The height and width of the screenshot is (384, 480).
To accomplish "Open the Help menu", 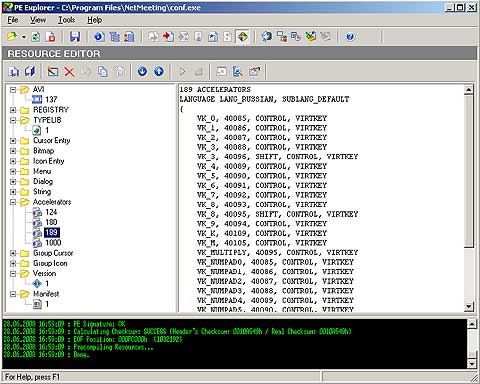I will pos(95,20).
